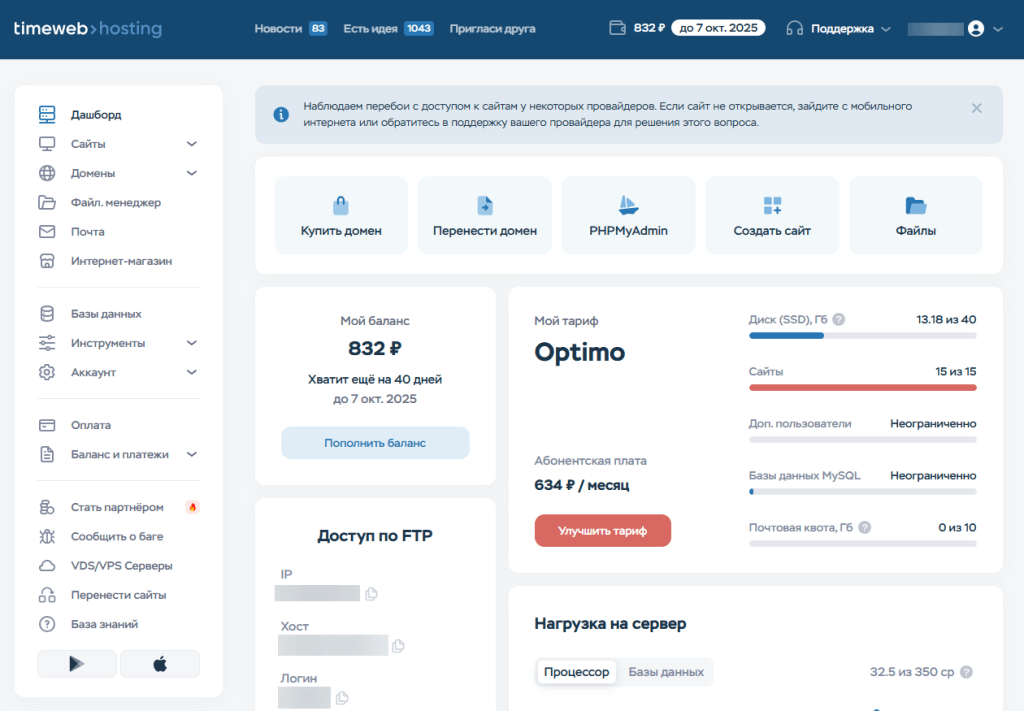Screen dimensions: 1024x711
Task: Open Файл. менеджер in the sidebar
Action: click(115, 203)
